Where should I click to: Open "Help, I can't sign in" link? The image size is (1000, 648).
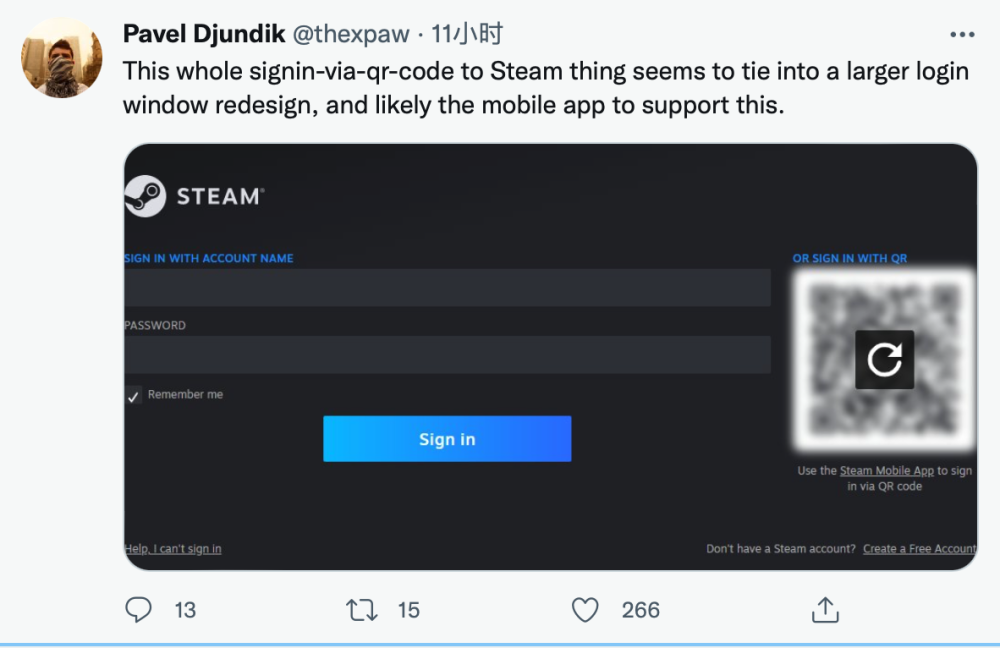[x=172, y=548]
